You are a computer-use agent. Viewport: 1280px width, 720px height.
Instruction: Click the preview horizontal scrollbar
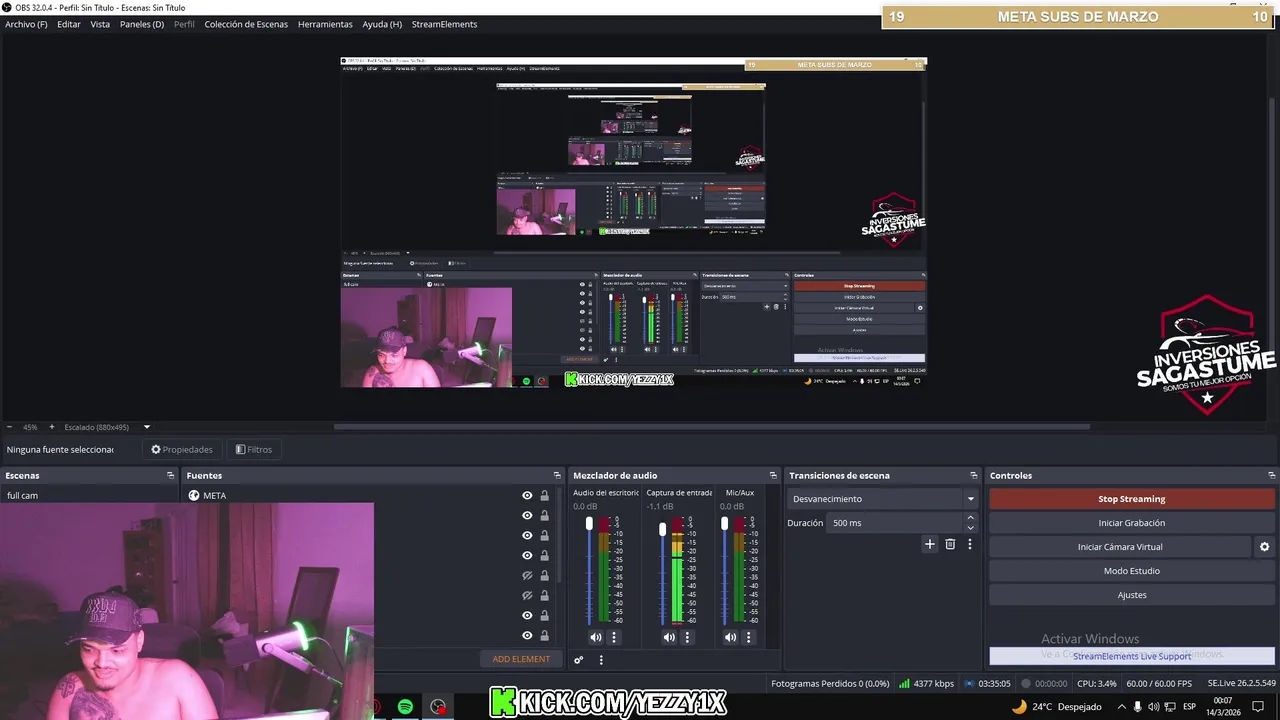(x=711, y=427)
